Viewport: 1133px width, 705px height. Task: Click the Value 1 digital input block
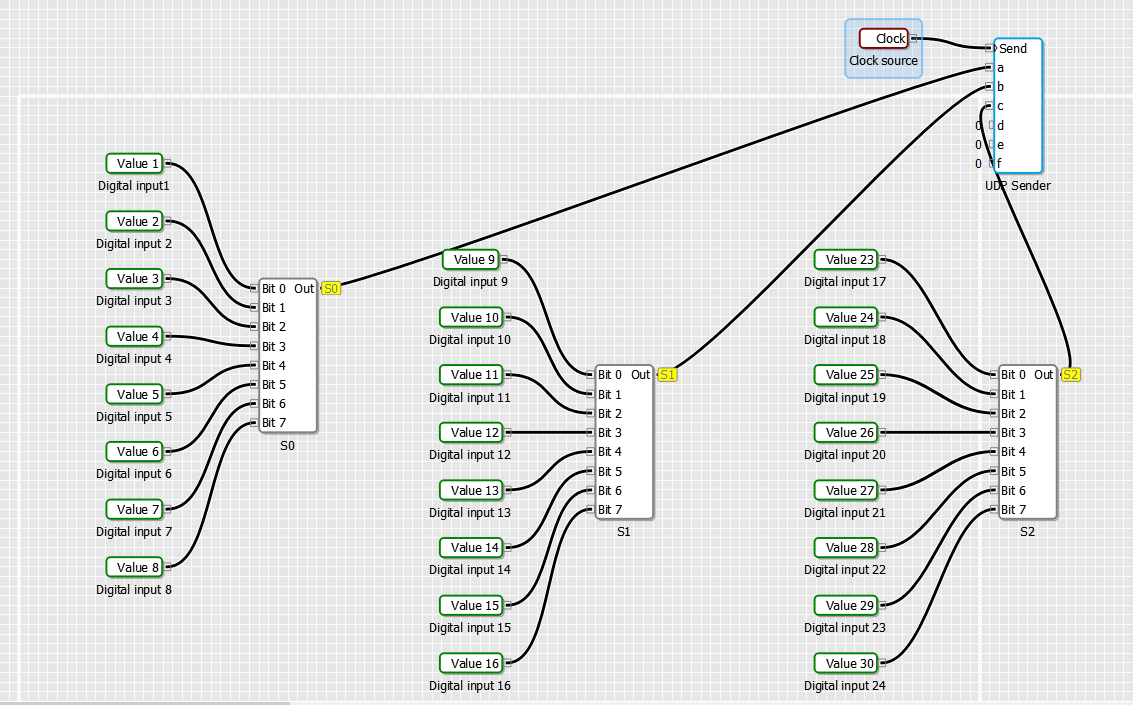click(x=134, y=163)
